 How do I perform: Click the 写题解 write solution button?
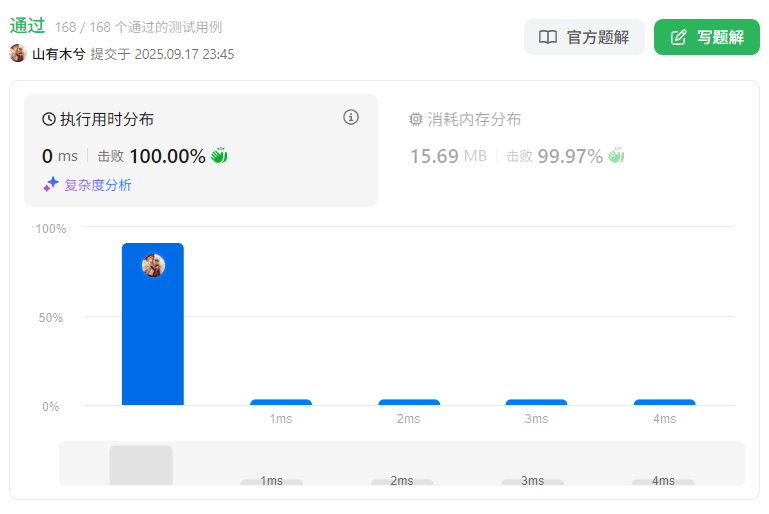pyautogui.click(x=707, y=37)
